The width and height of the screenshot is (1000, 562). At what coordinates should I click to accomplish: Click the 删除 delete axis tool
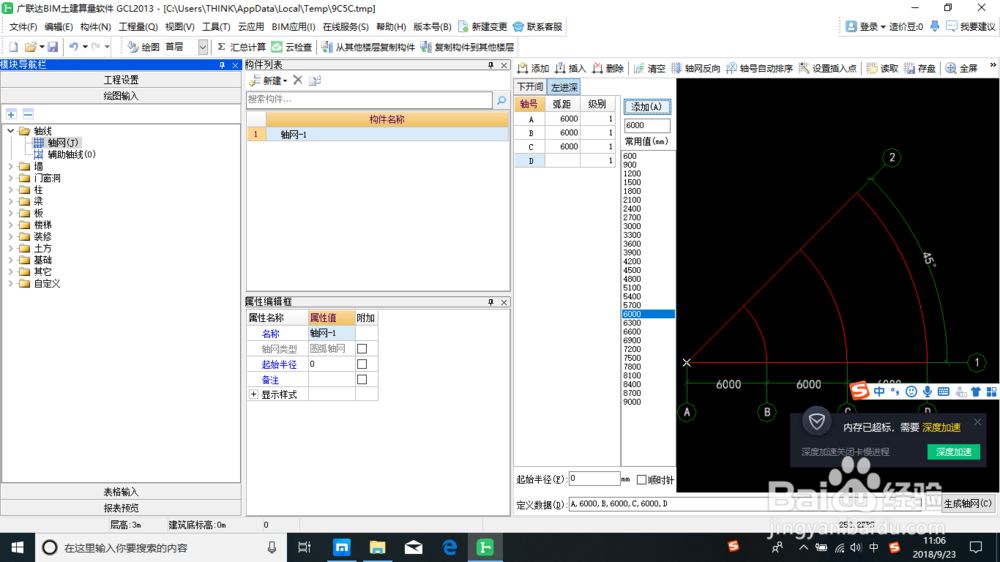point(608,68)
